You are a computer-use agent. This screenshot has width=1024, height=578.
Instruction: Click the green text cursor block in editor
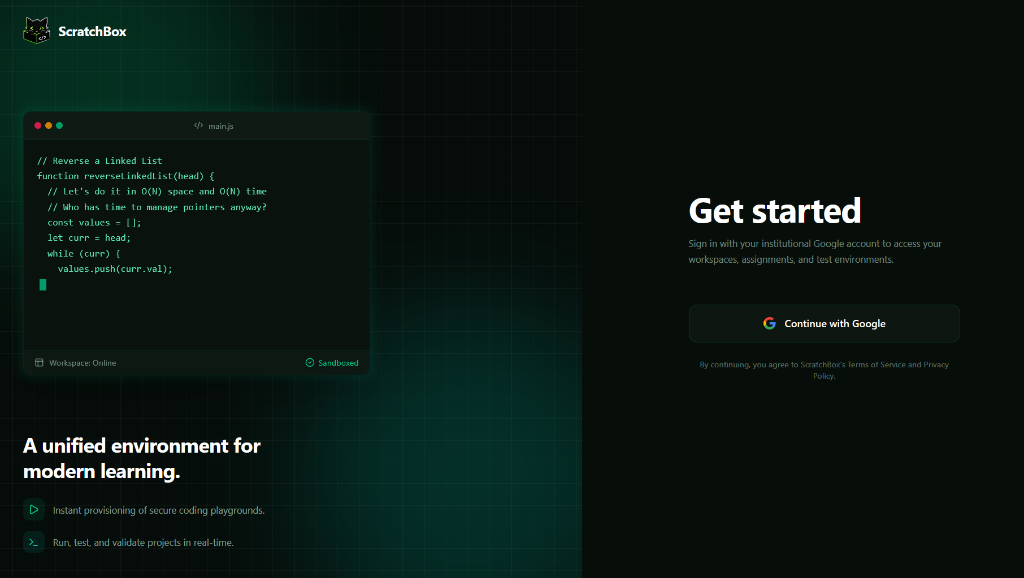[x=42, y=284]
